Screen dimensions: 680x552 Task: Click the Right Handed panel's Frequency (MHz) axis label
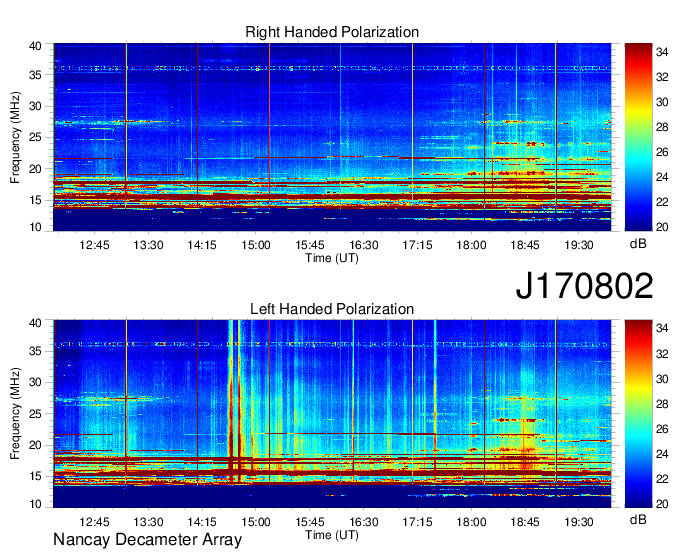point(15,137)
